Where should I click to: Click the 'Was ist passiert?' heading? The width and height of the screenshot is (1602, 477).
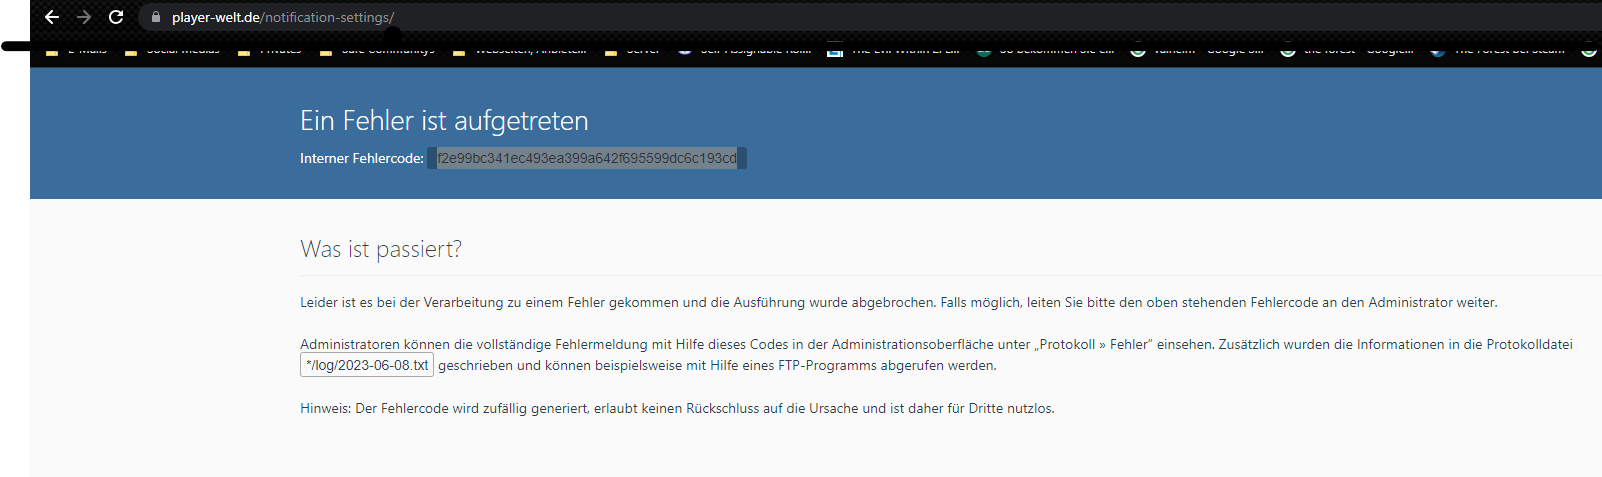coord(381,249)
